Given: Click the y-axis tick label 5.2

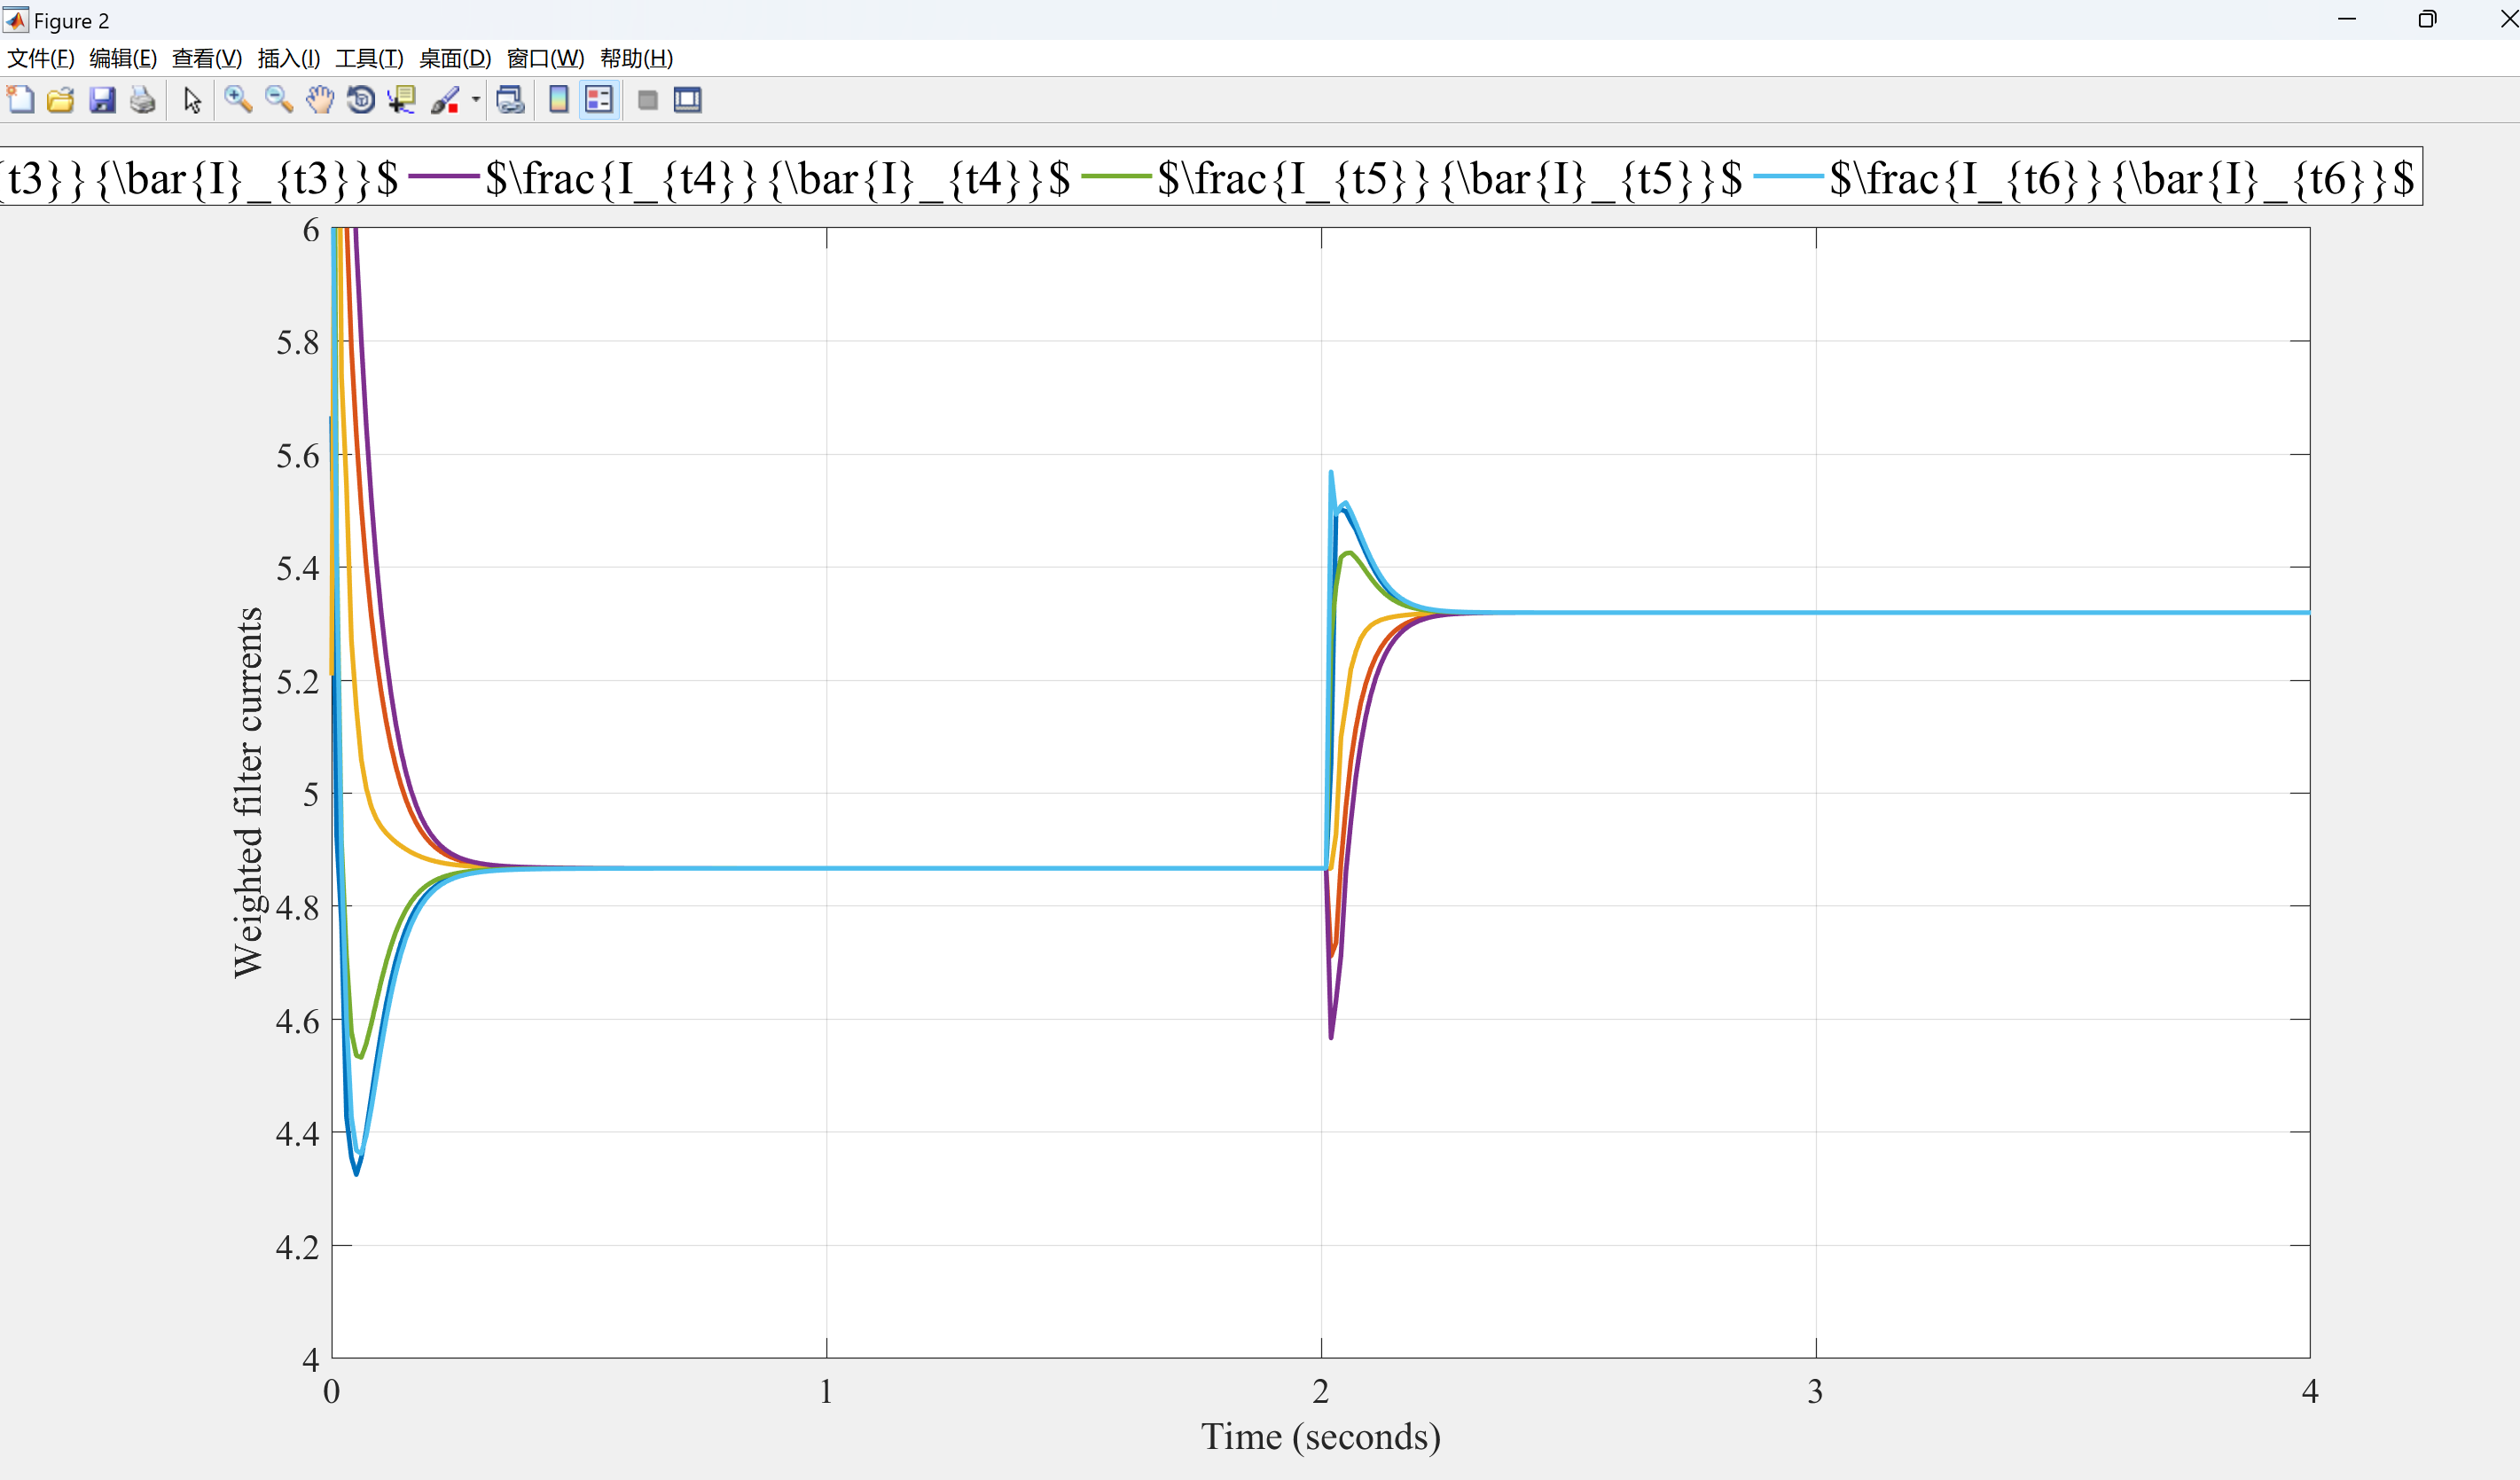Looking at the screenshot, I should coord(298,681).
